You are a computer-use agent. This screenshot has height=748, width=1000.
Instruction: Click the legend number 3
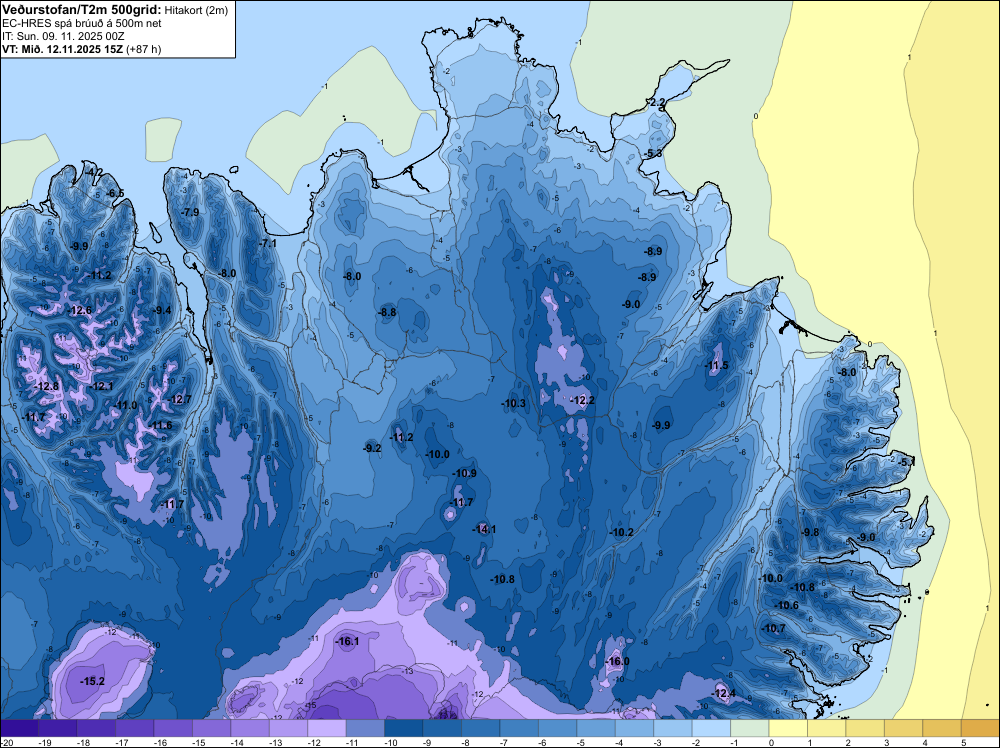[x=886, y=743]
